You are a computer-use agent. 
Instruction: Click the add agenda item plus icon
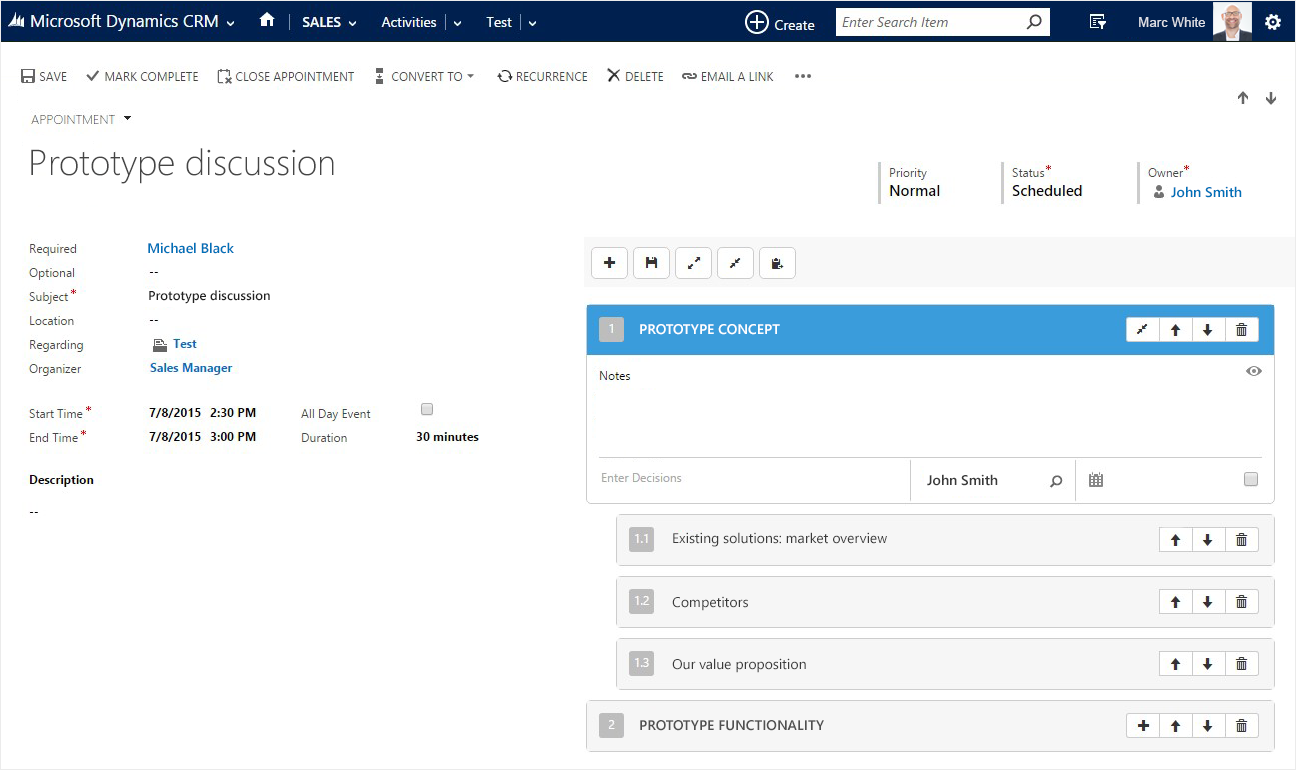[x=609, y=263]
